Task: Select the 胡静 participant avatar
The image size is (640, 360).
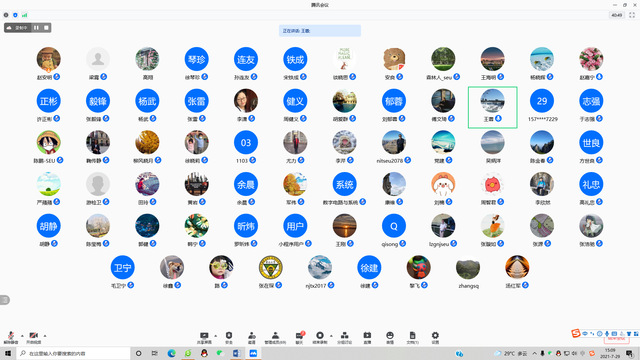Action: pyautogui.click(x=49, y=226)
